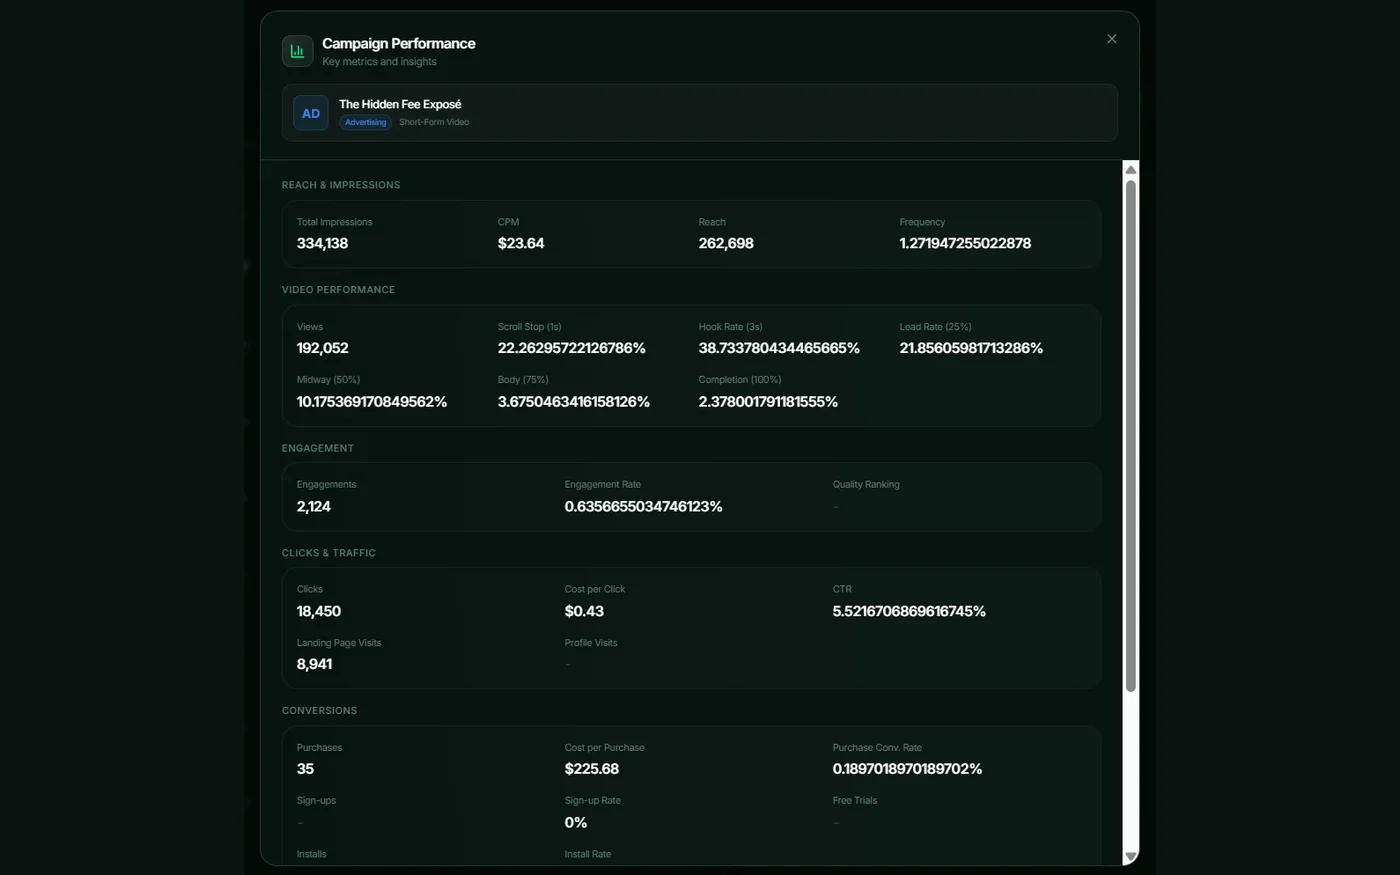Image resolution: width=1400 pixels, height=875 pixels.
Task: Click the Quality Ranking label
Action: click(x=866, y=484)
